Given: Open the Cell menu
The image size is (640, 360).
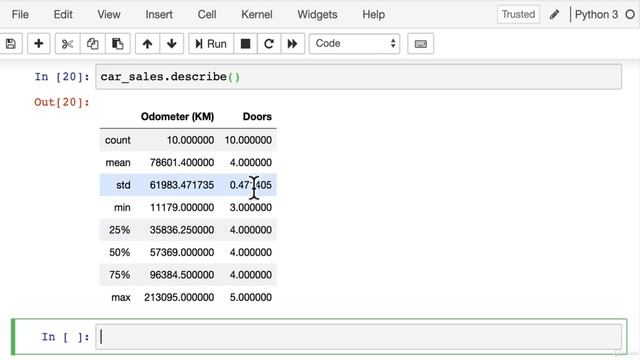Looking at the screenshot, I should click(x=207, y=15).
